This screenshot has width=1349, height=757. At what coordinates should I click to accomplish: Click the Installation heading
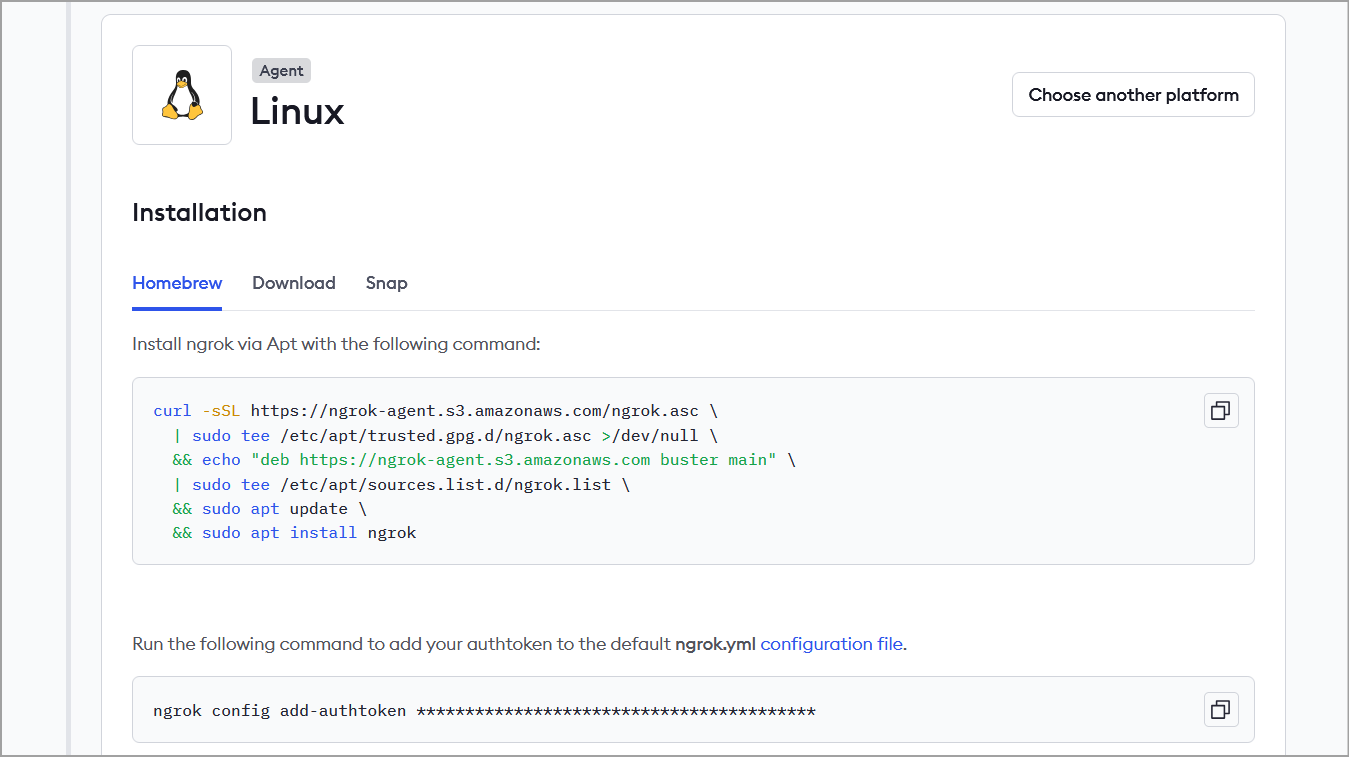[199, 212]
